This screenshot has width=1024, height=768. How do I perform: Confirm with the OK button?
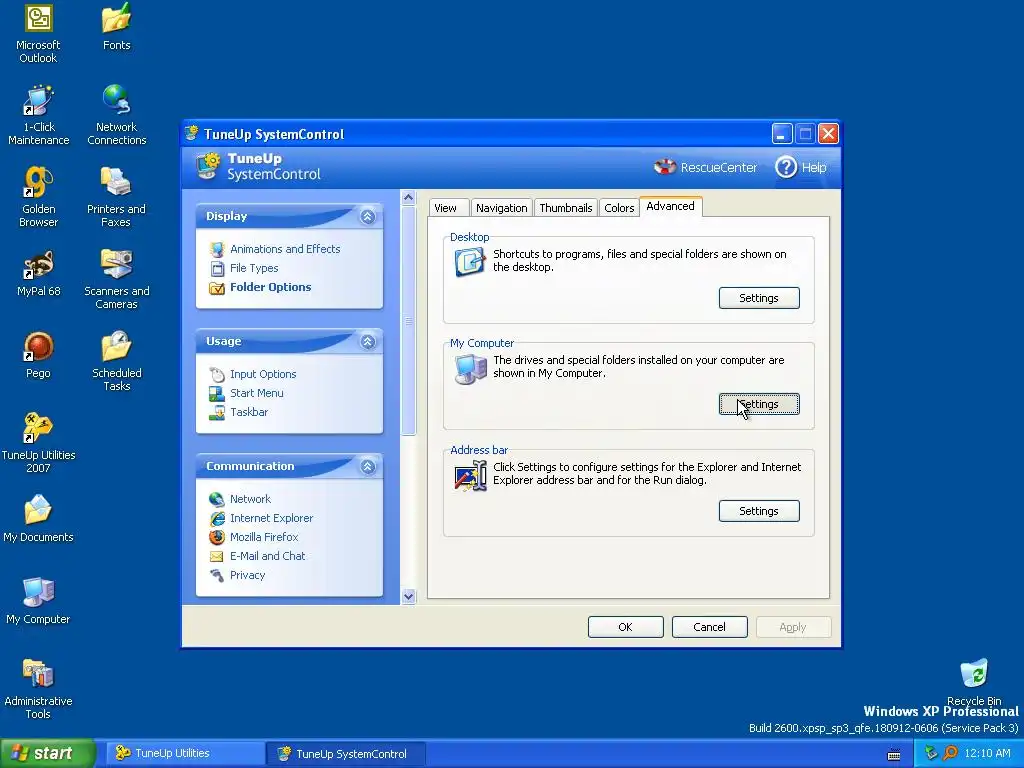tap(625, 627)
